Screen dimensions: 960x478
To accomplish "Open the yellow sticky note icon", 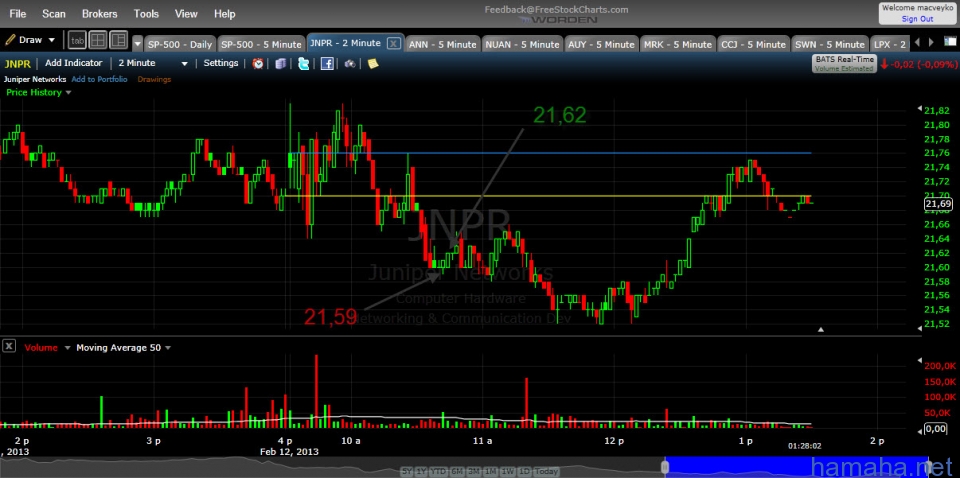I will pos(373,64).
